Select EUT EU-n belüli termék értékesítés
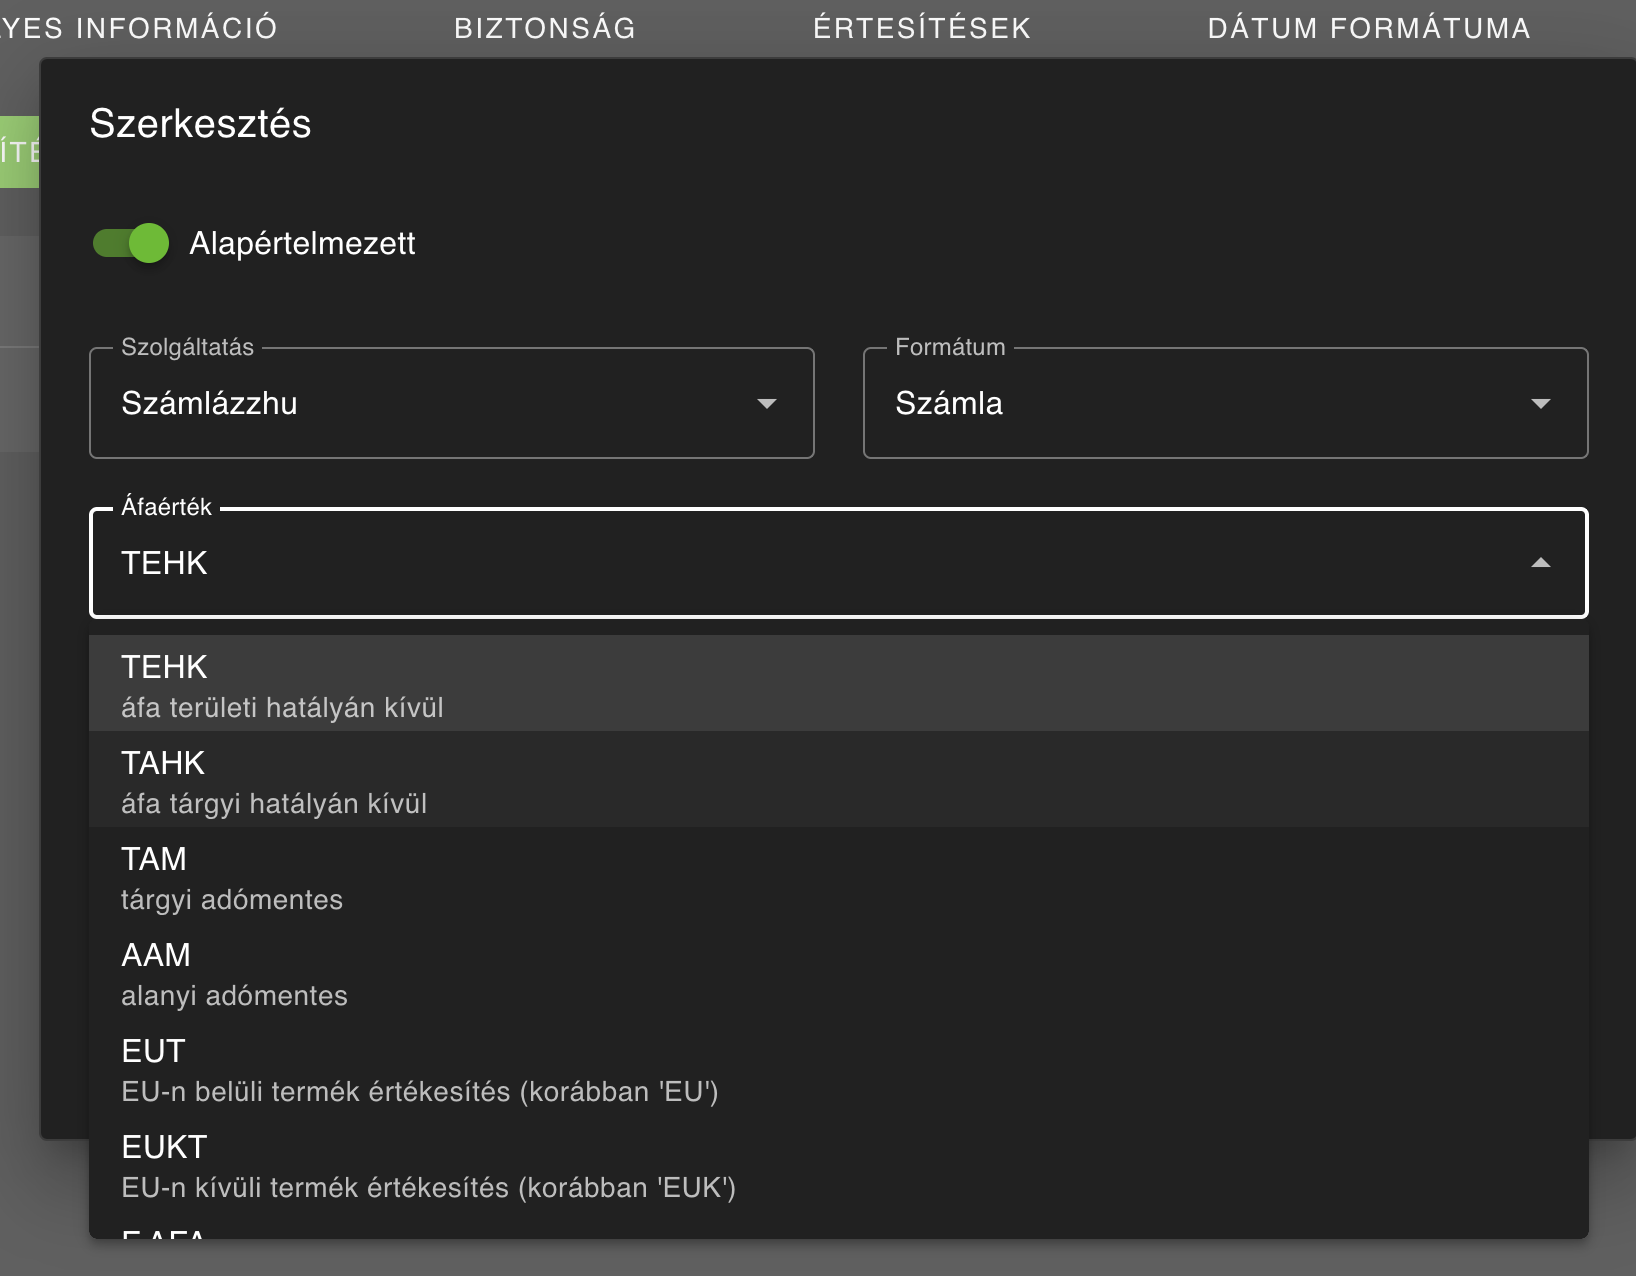 click(838, 1068)
